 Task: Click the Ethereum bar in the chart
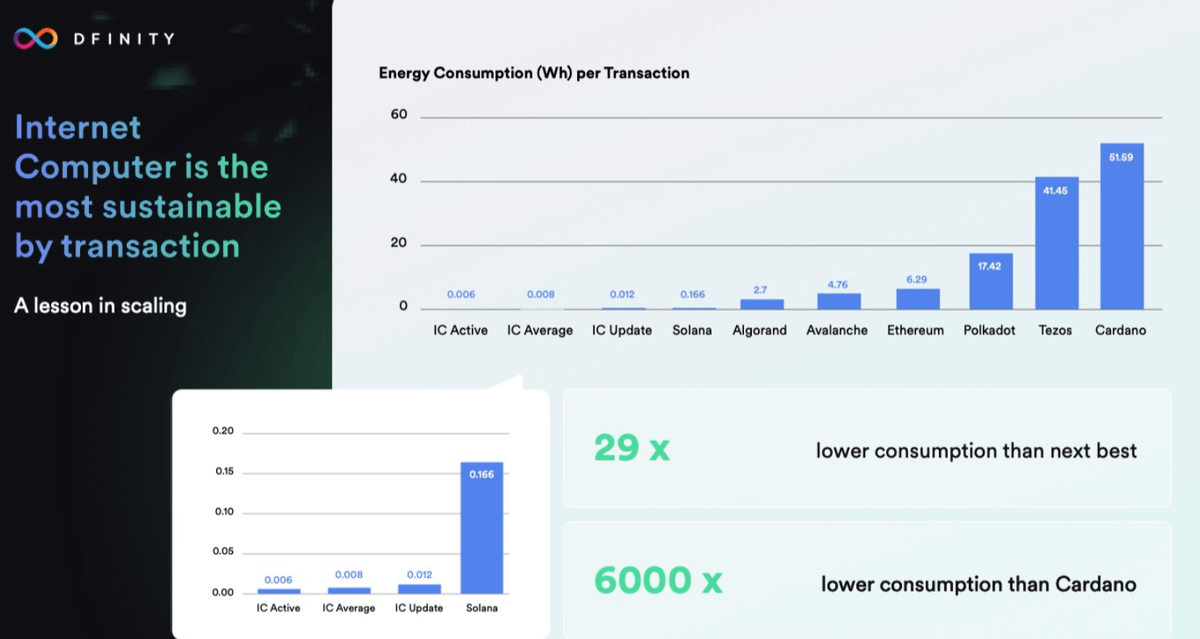(917, 298)
